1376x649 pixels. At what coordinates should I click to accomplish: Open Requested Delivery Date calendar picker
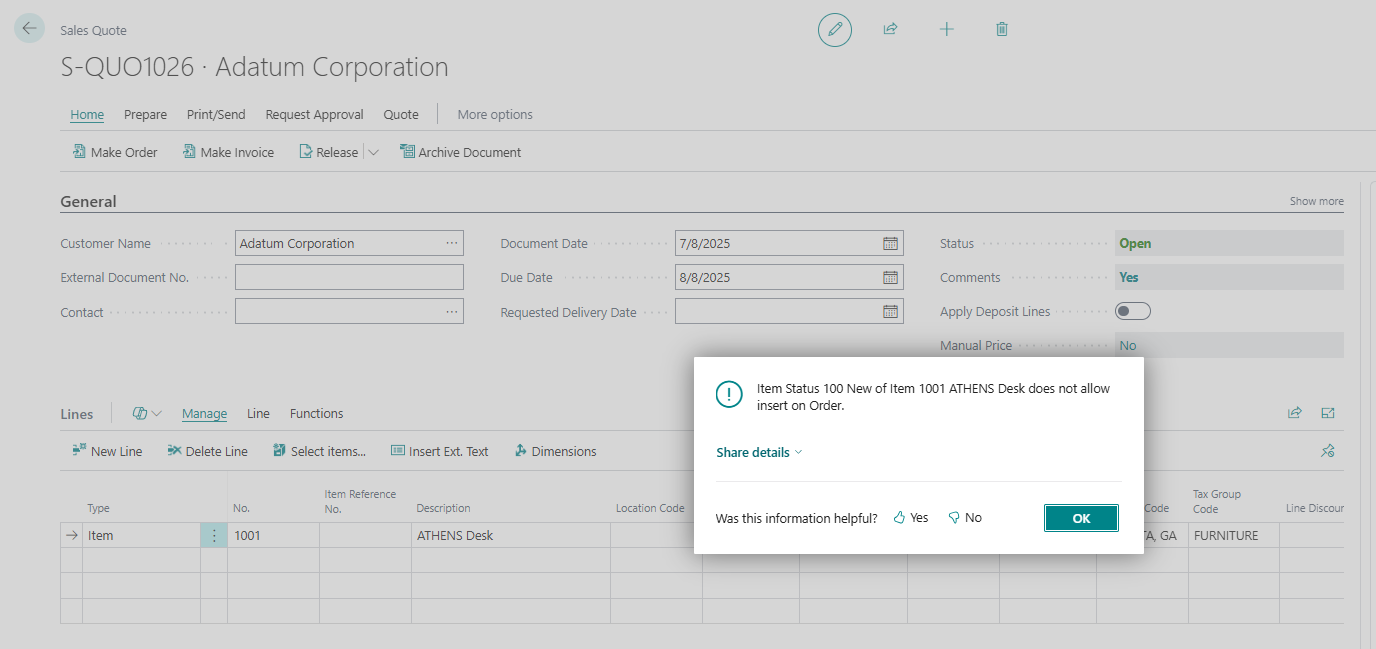[890, 312]
